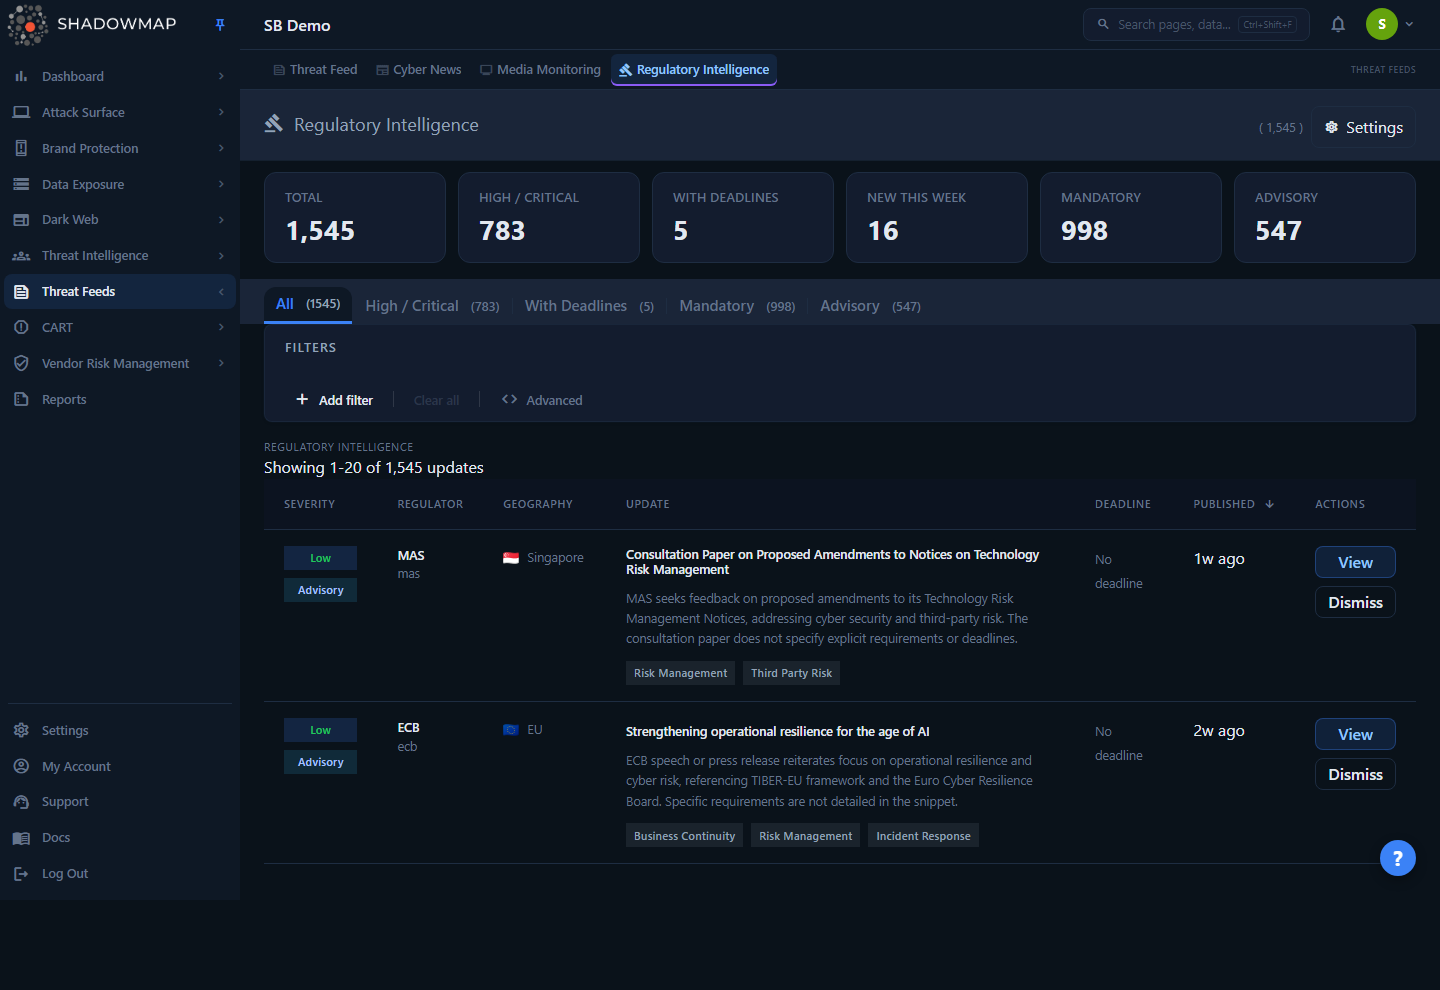Viewport: 1440px width, 990px height.
Task: Expand the CART chevron
Action: coord(221,327)
